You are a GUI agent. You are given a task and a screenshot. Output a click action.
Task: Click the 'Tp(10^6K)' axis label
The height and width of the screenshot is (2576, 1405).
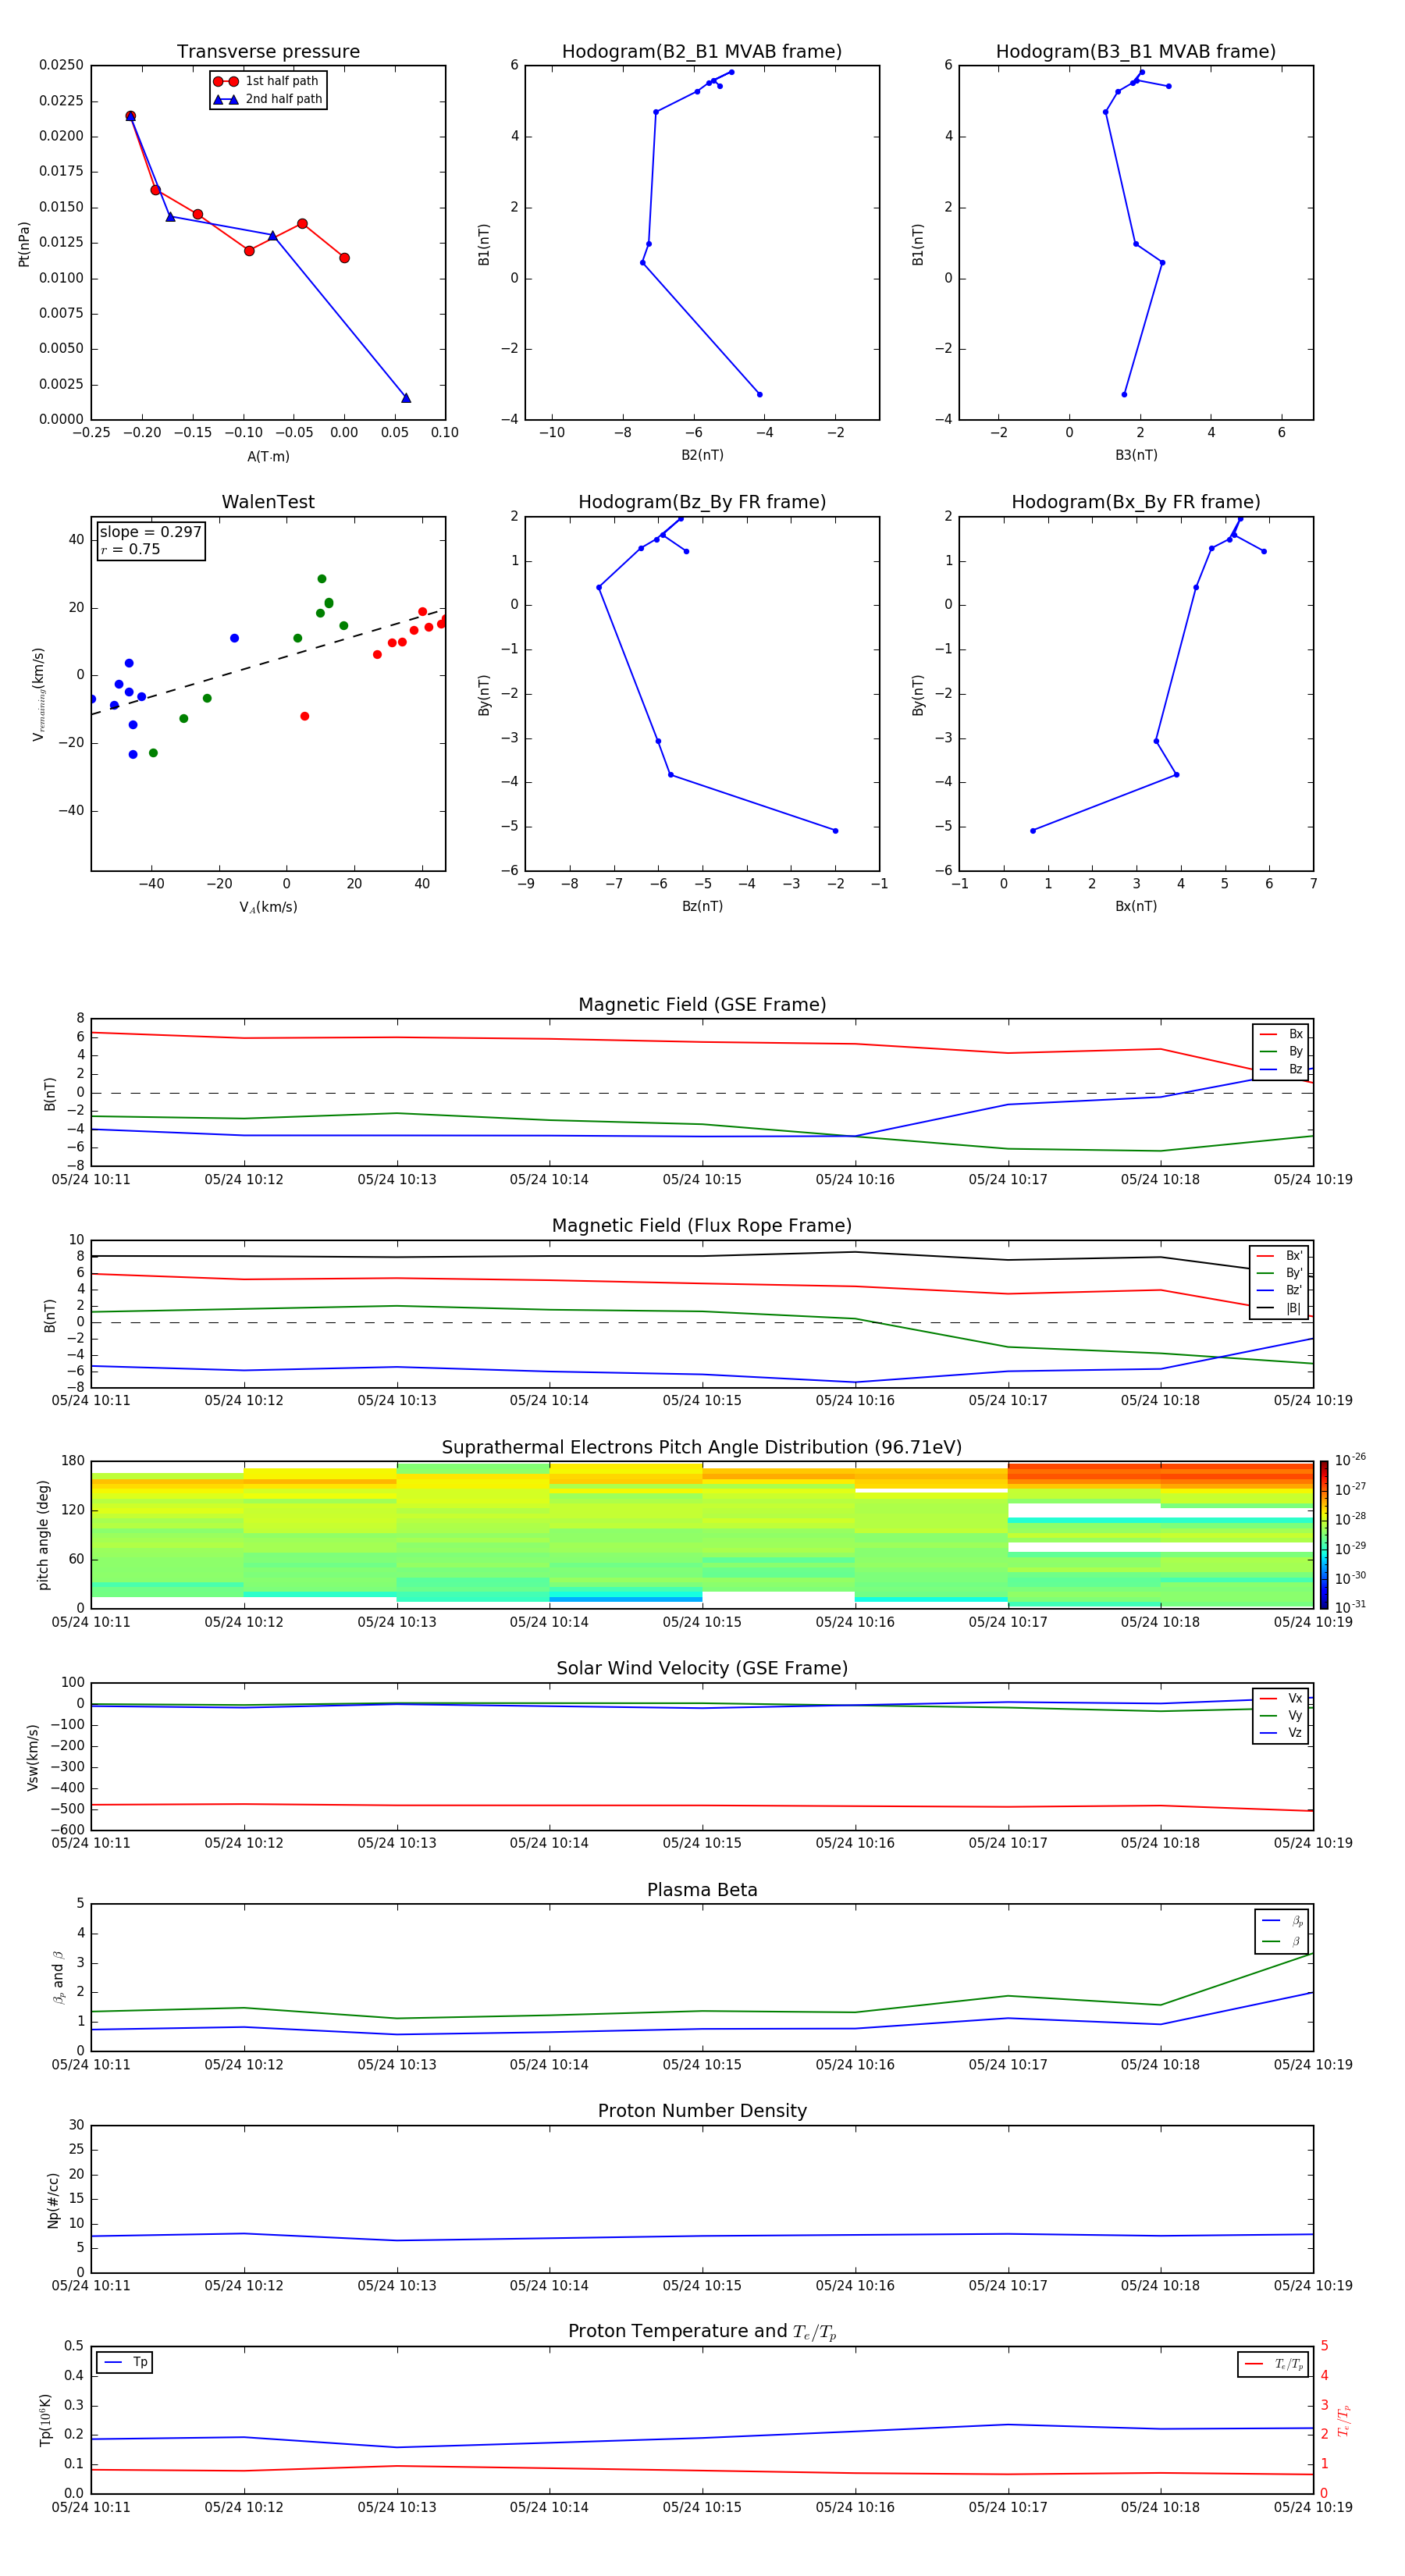click(x=45, y=2421)
